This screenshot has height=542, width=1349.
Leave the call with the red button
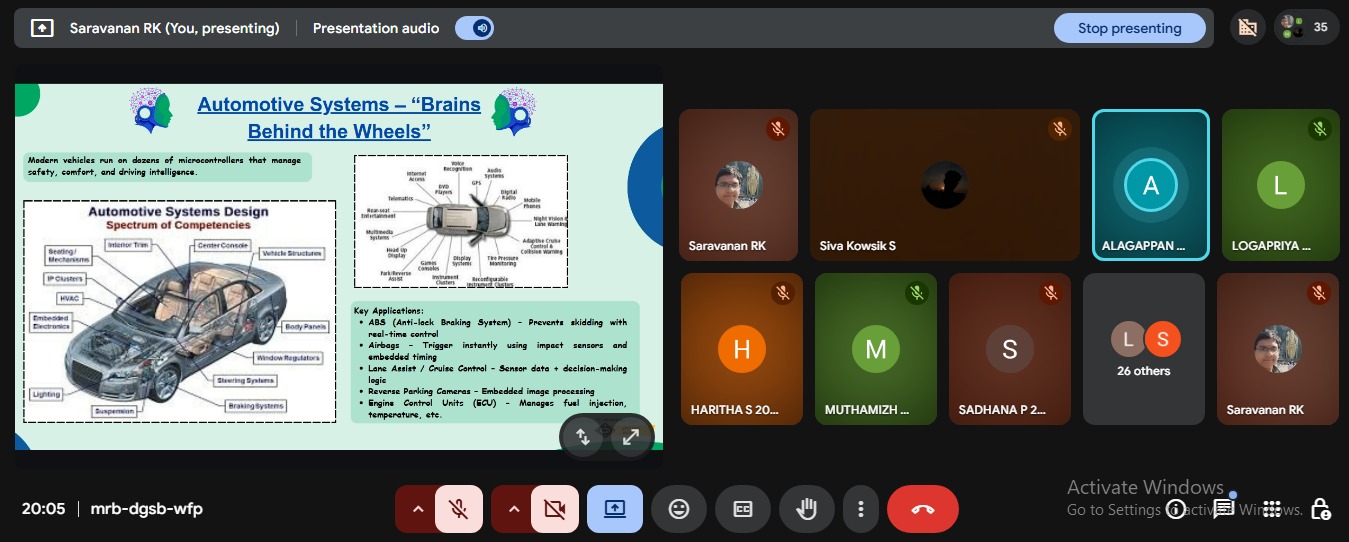coord(922,509)
